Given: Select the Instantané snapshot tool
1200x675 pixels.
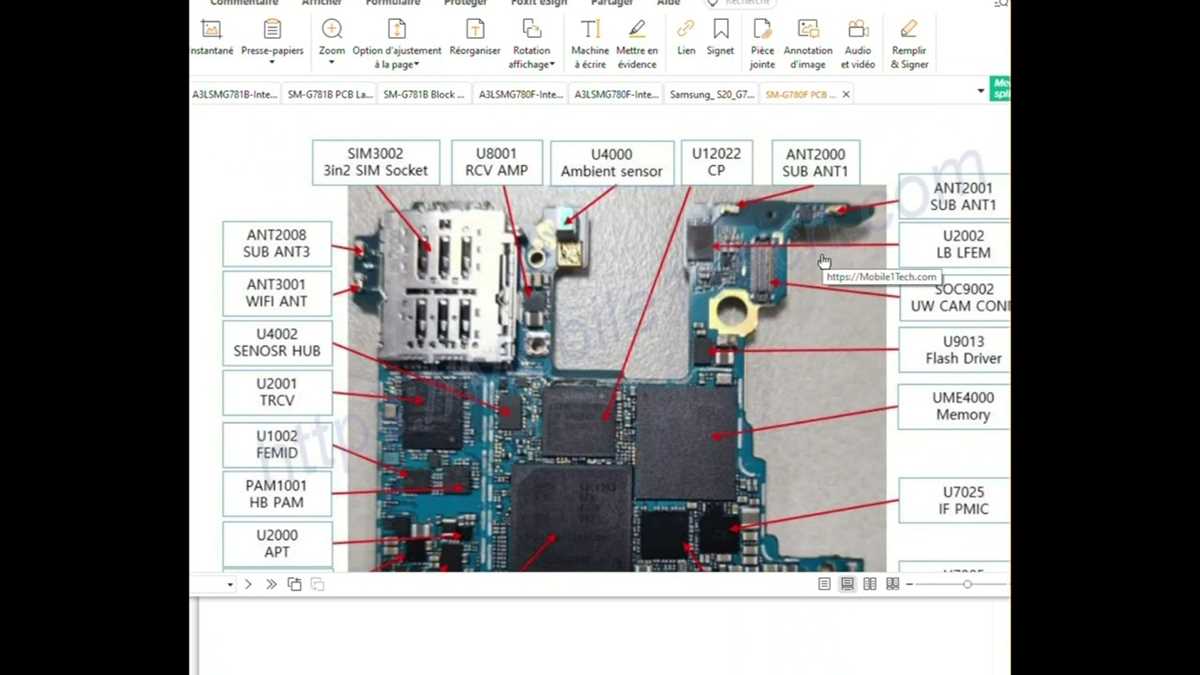Looking at the screenshot, I should [211, 38].
